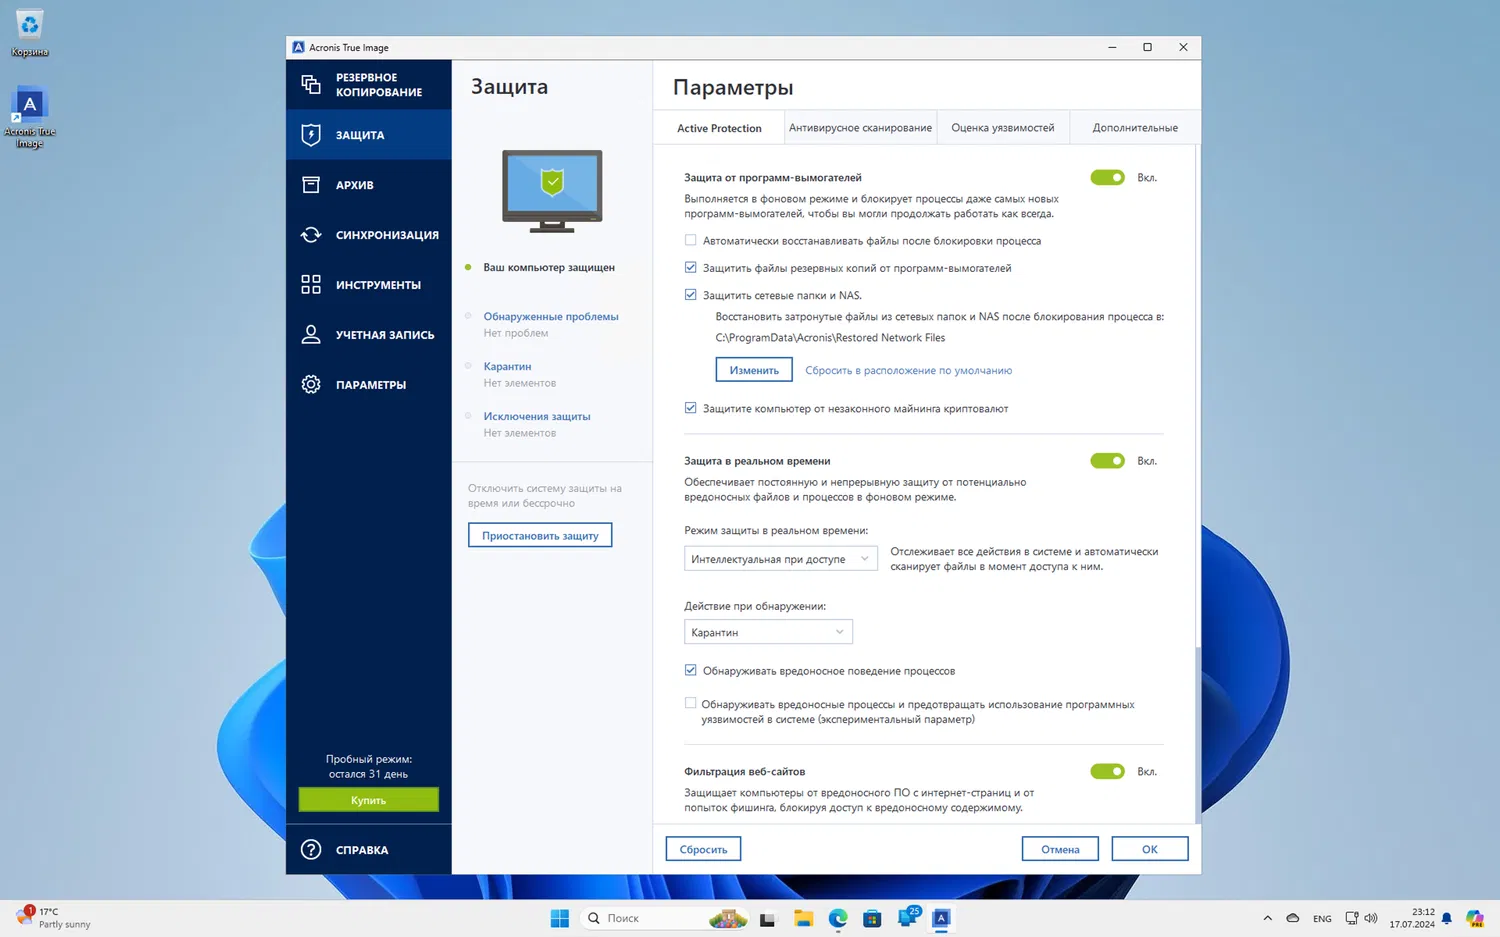This screenshot has width=1500, height=937.
Task: Launch Microsoft Edge from the taskbar
Action: click(838, 918)
